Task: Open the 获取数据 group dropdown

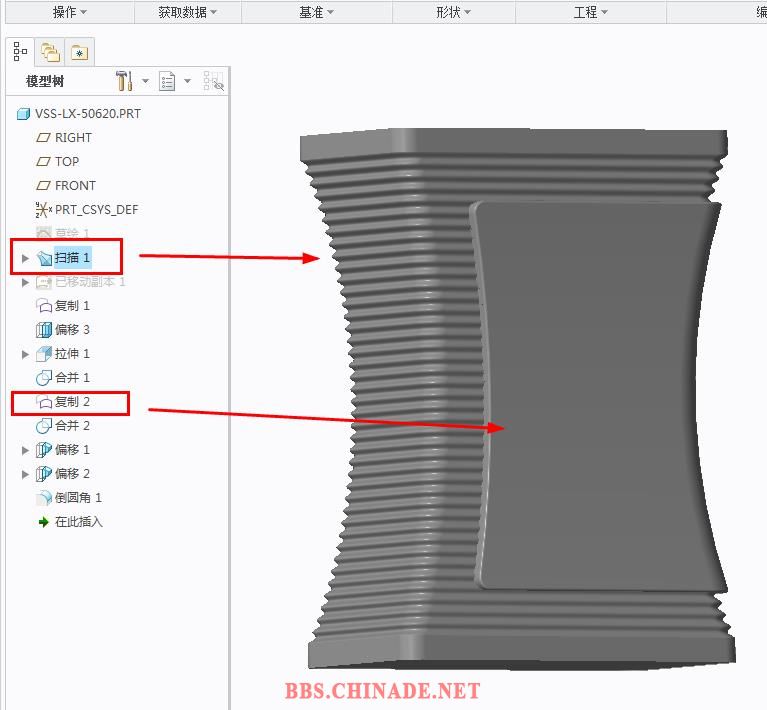Action: (x=187, y=12)
